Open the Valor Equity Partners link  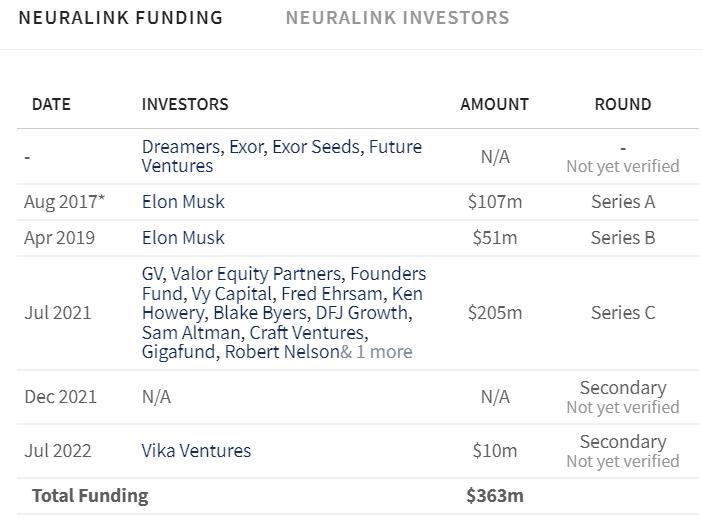pos(257,274)
